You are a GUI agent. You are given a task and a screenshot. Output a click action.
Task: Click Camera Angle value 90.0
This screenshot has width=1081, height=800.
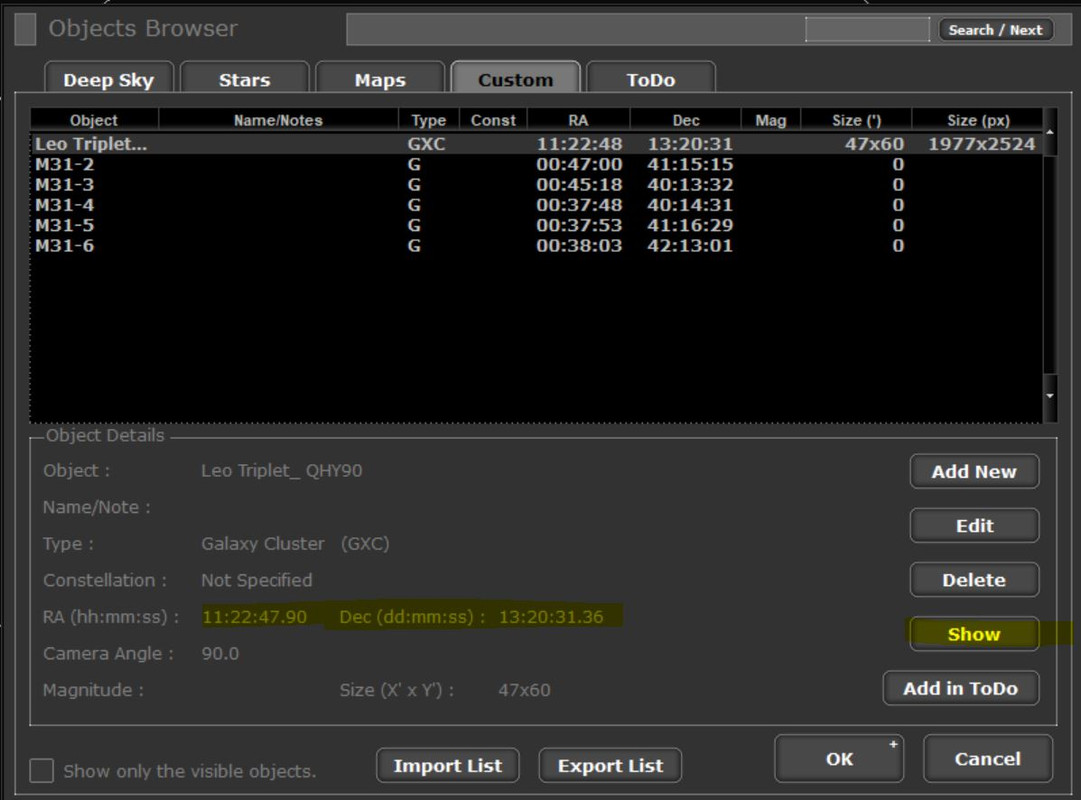click(220, 653)
